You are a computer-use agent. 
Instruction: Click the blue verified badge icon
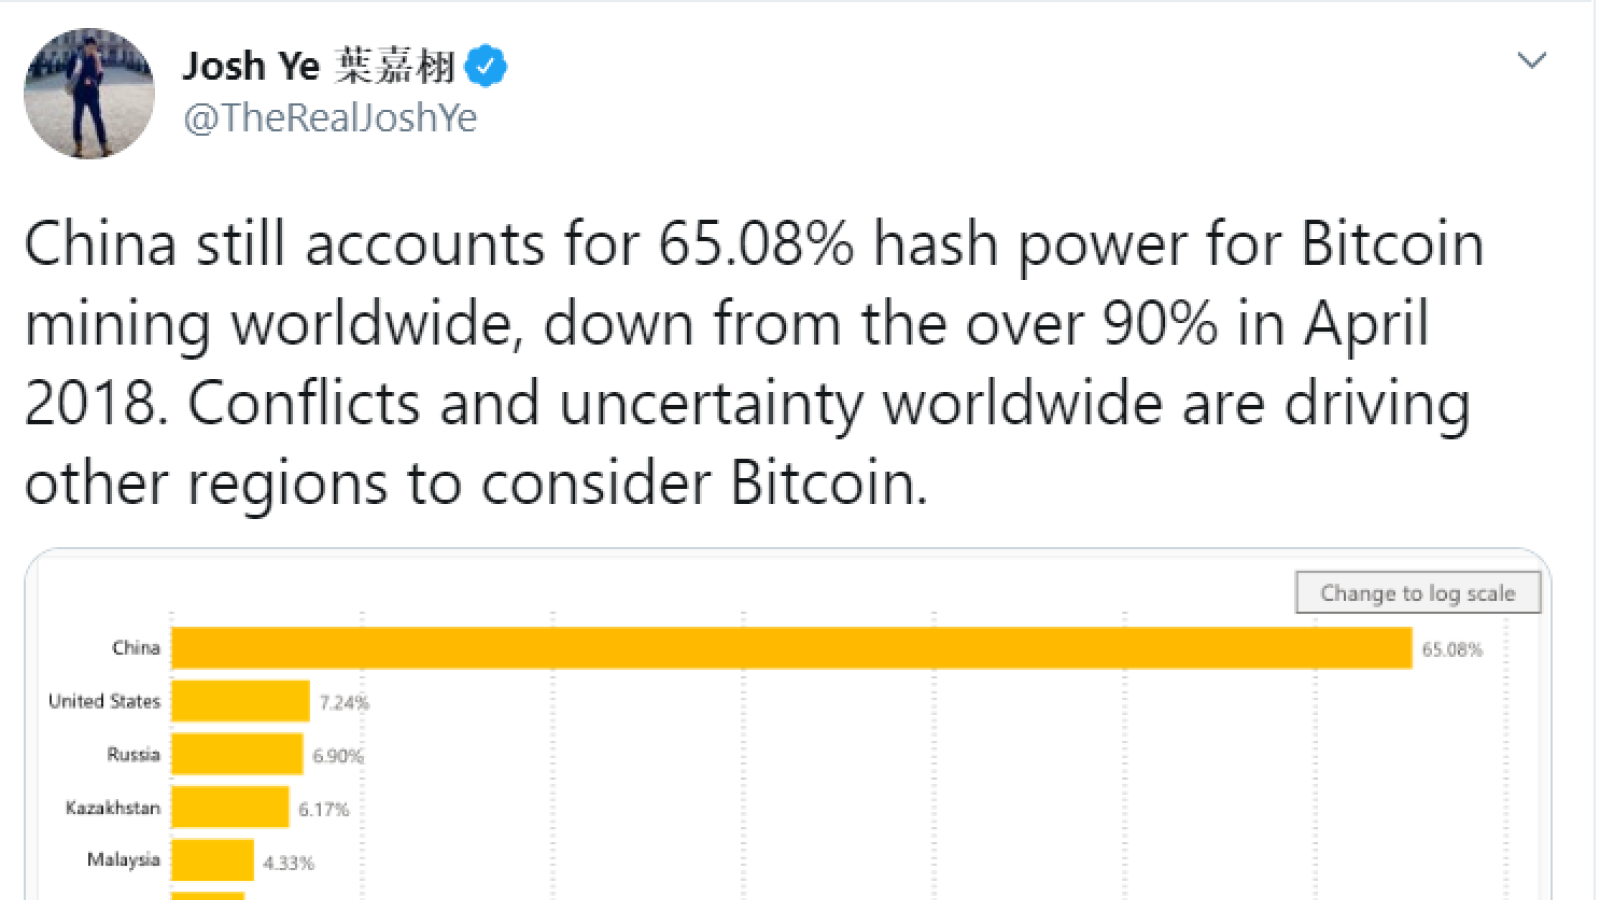[x=486, y=67]
